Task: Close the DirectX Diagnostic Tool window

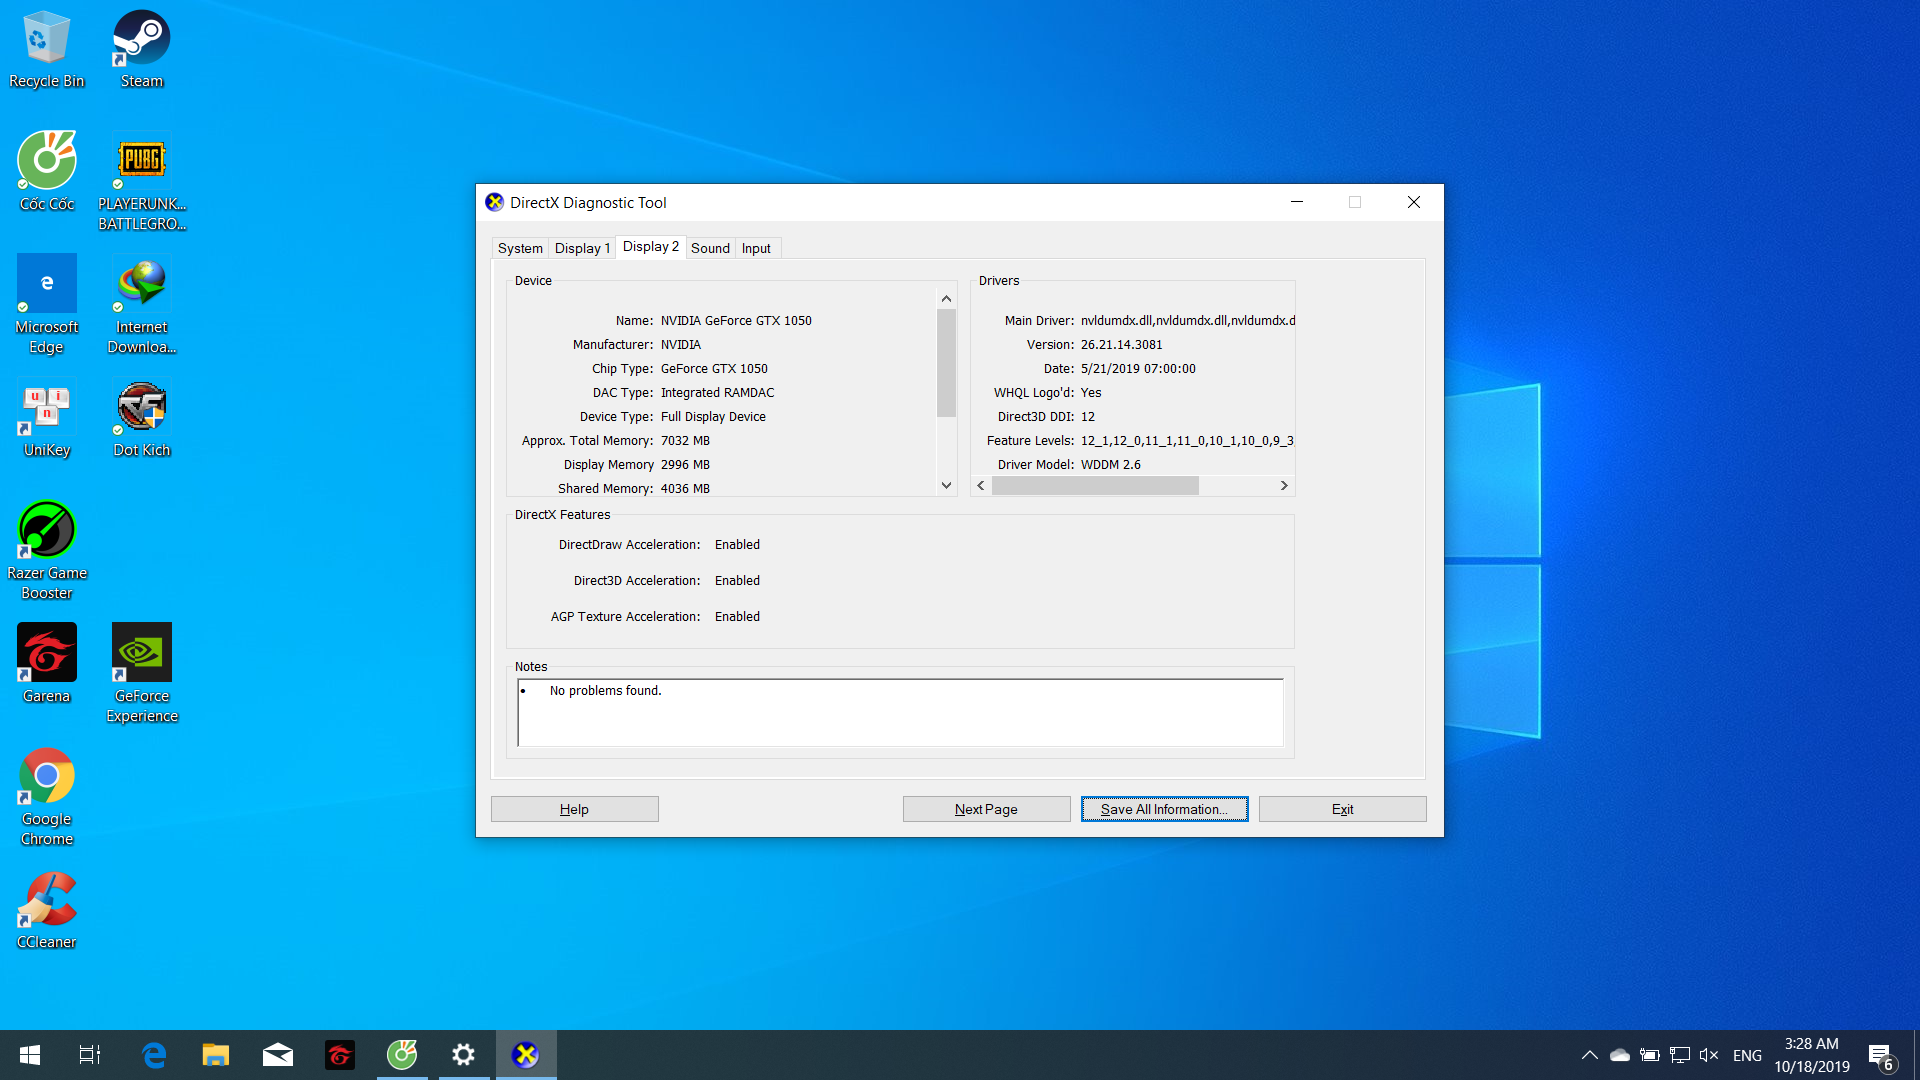Action: pos(1414,202)
